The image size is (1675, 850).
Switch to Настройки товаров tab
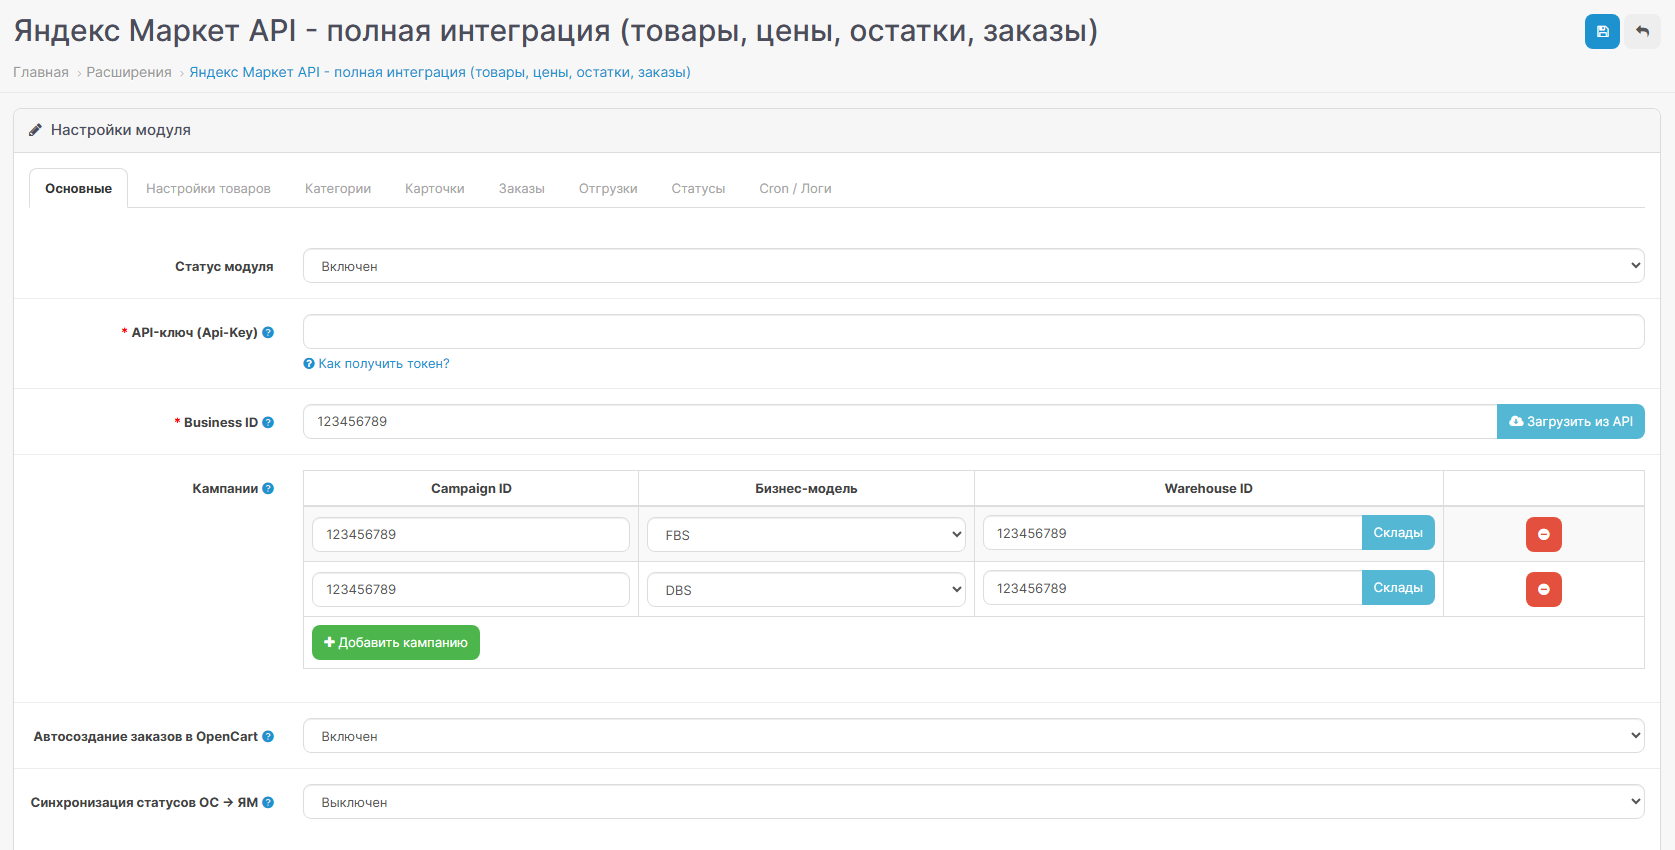pos(208,188)
